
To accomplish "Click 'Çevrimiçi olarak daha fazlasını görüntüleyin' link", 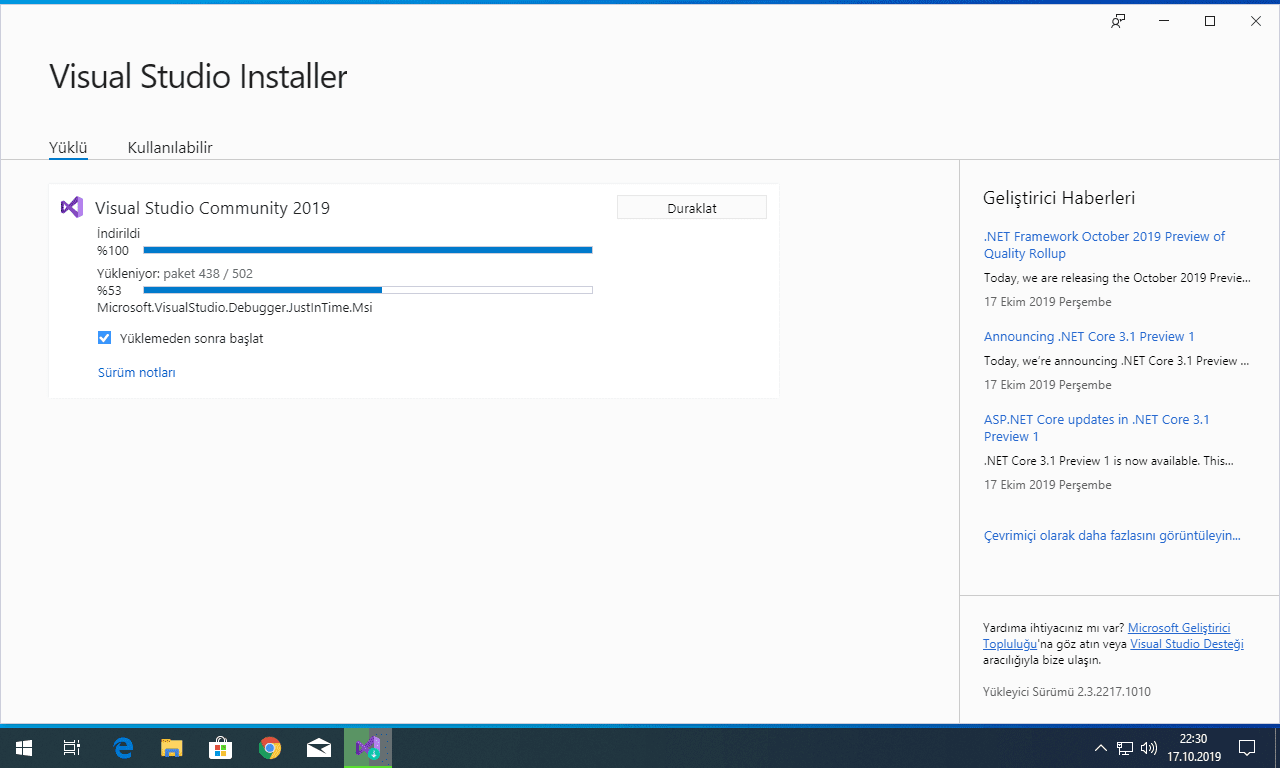I will pos(1112,535).
